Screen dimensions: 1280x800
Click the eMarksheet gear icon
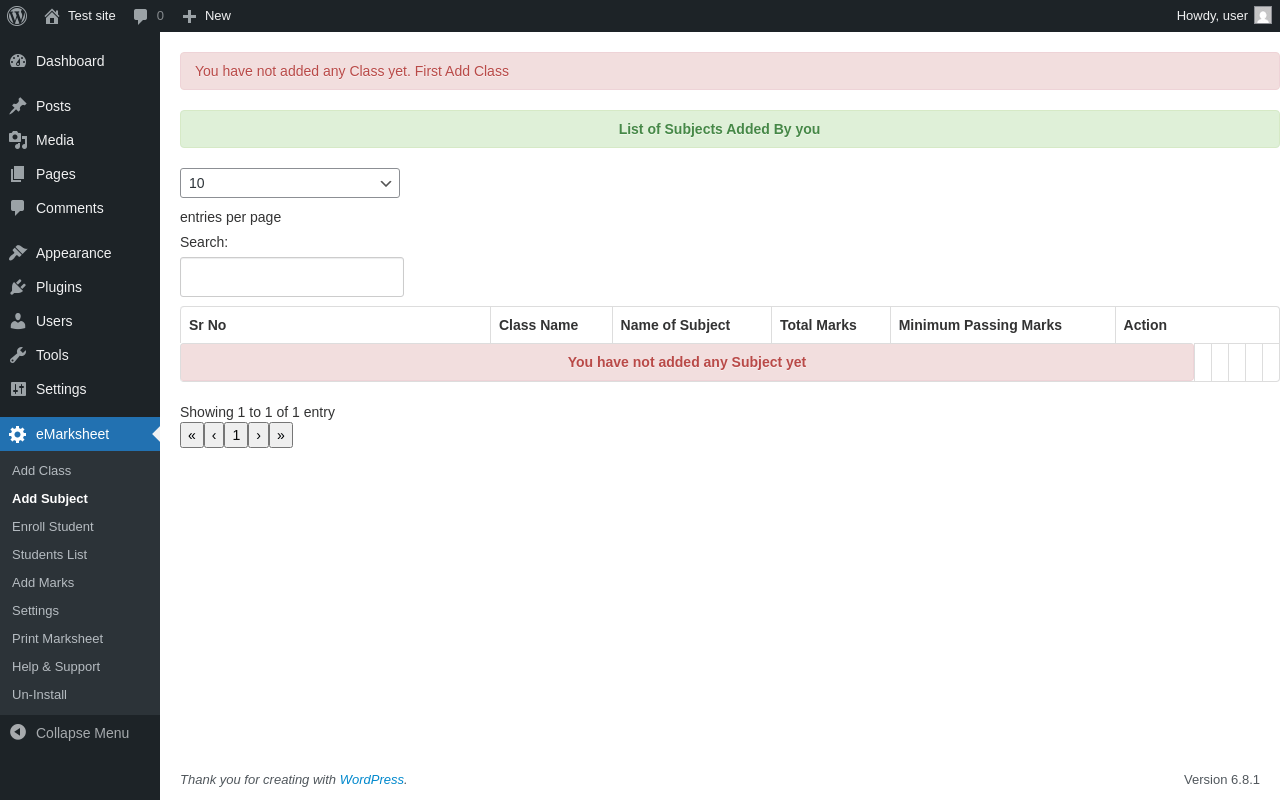[x=18, y=434]
